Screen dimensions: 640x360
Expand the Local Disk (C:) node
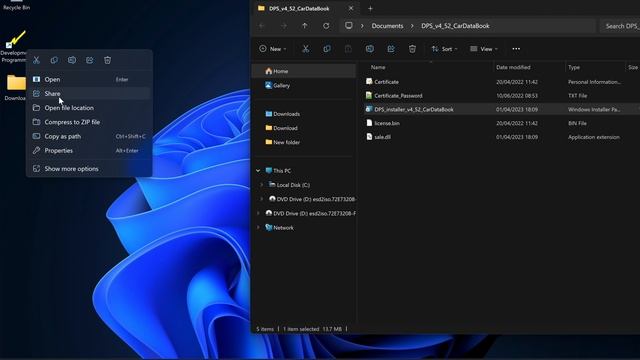tap(262, 185)
